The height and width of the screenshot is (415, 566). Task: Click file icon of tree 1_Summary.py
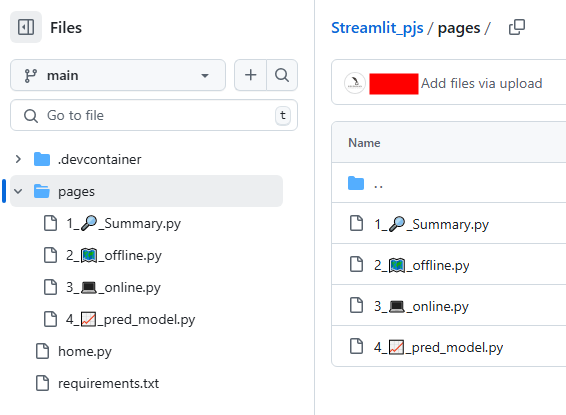pos(50,223)
